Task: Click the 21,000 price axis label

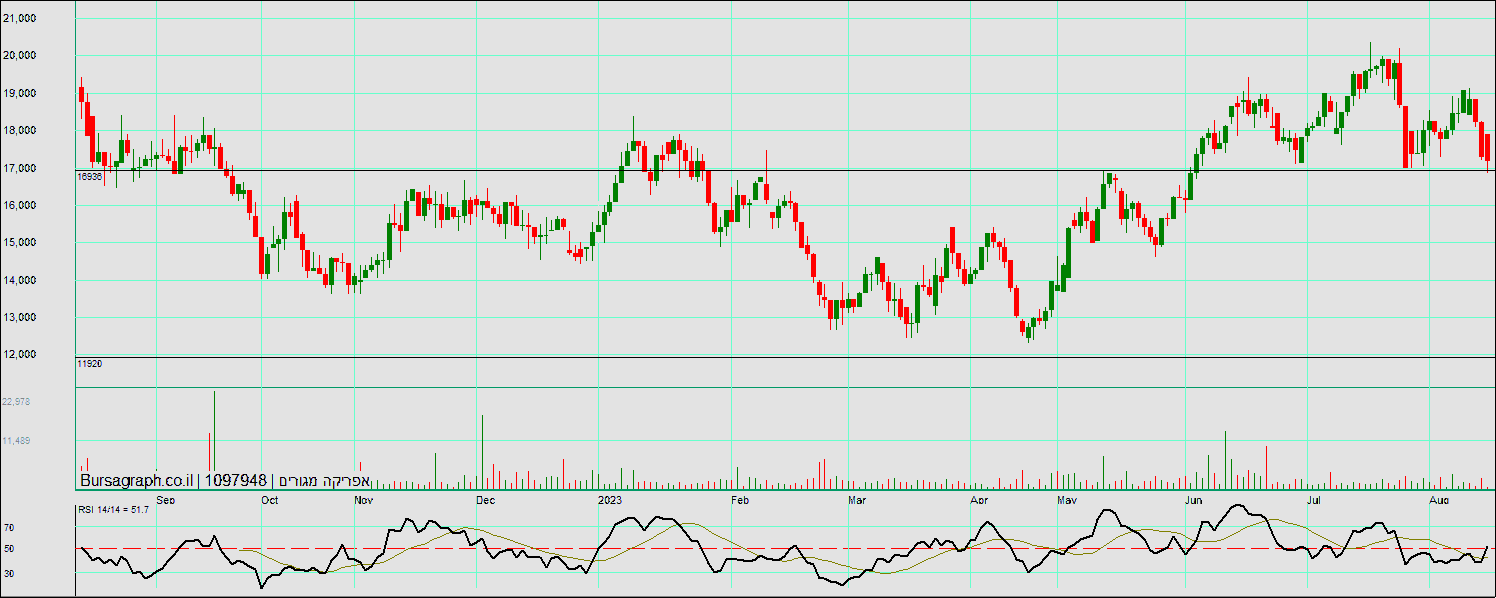Action: (20, 19)
